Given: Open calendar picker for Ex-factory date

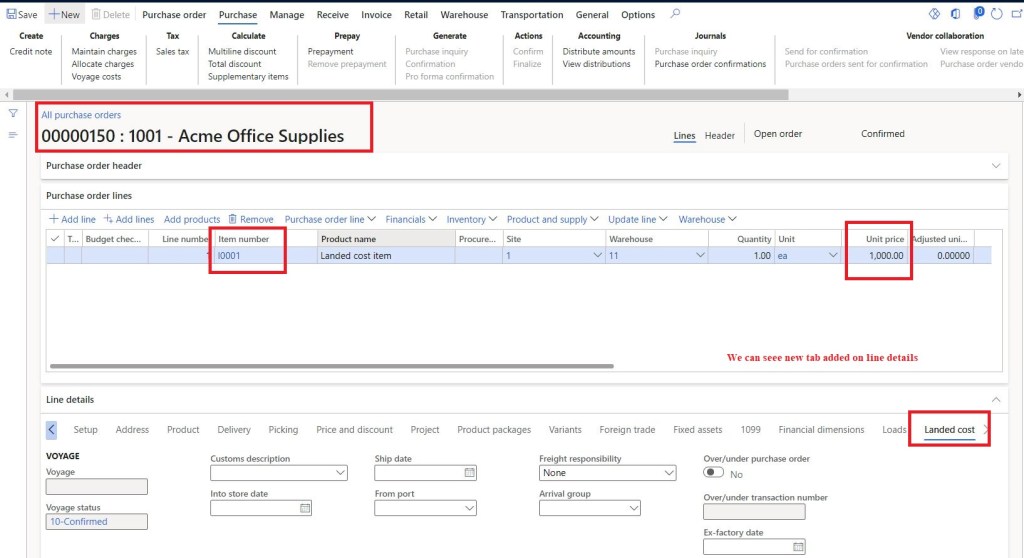Looking at the screenshot, I should click(798, 547).
